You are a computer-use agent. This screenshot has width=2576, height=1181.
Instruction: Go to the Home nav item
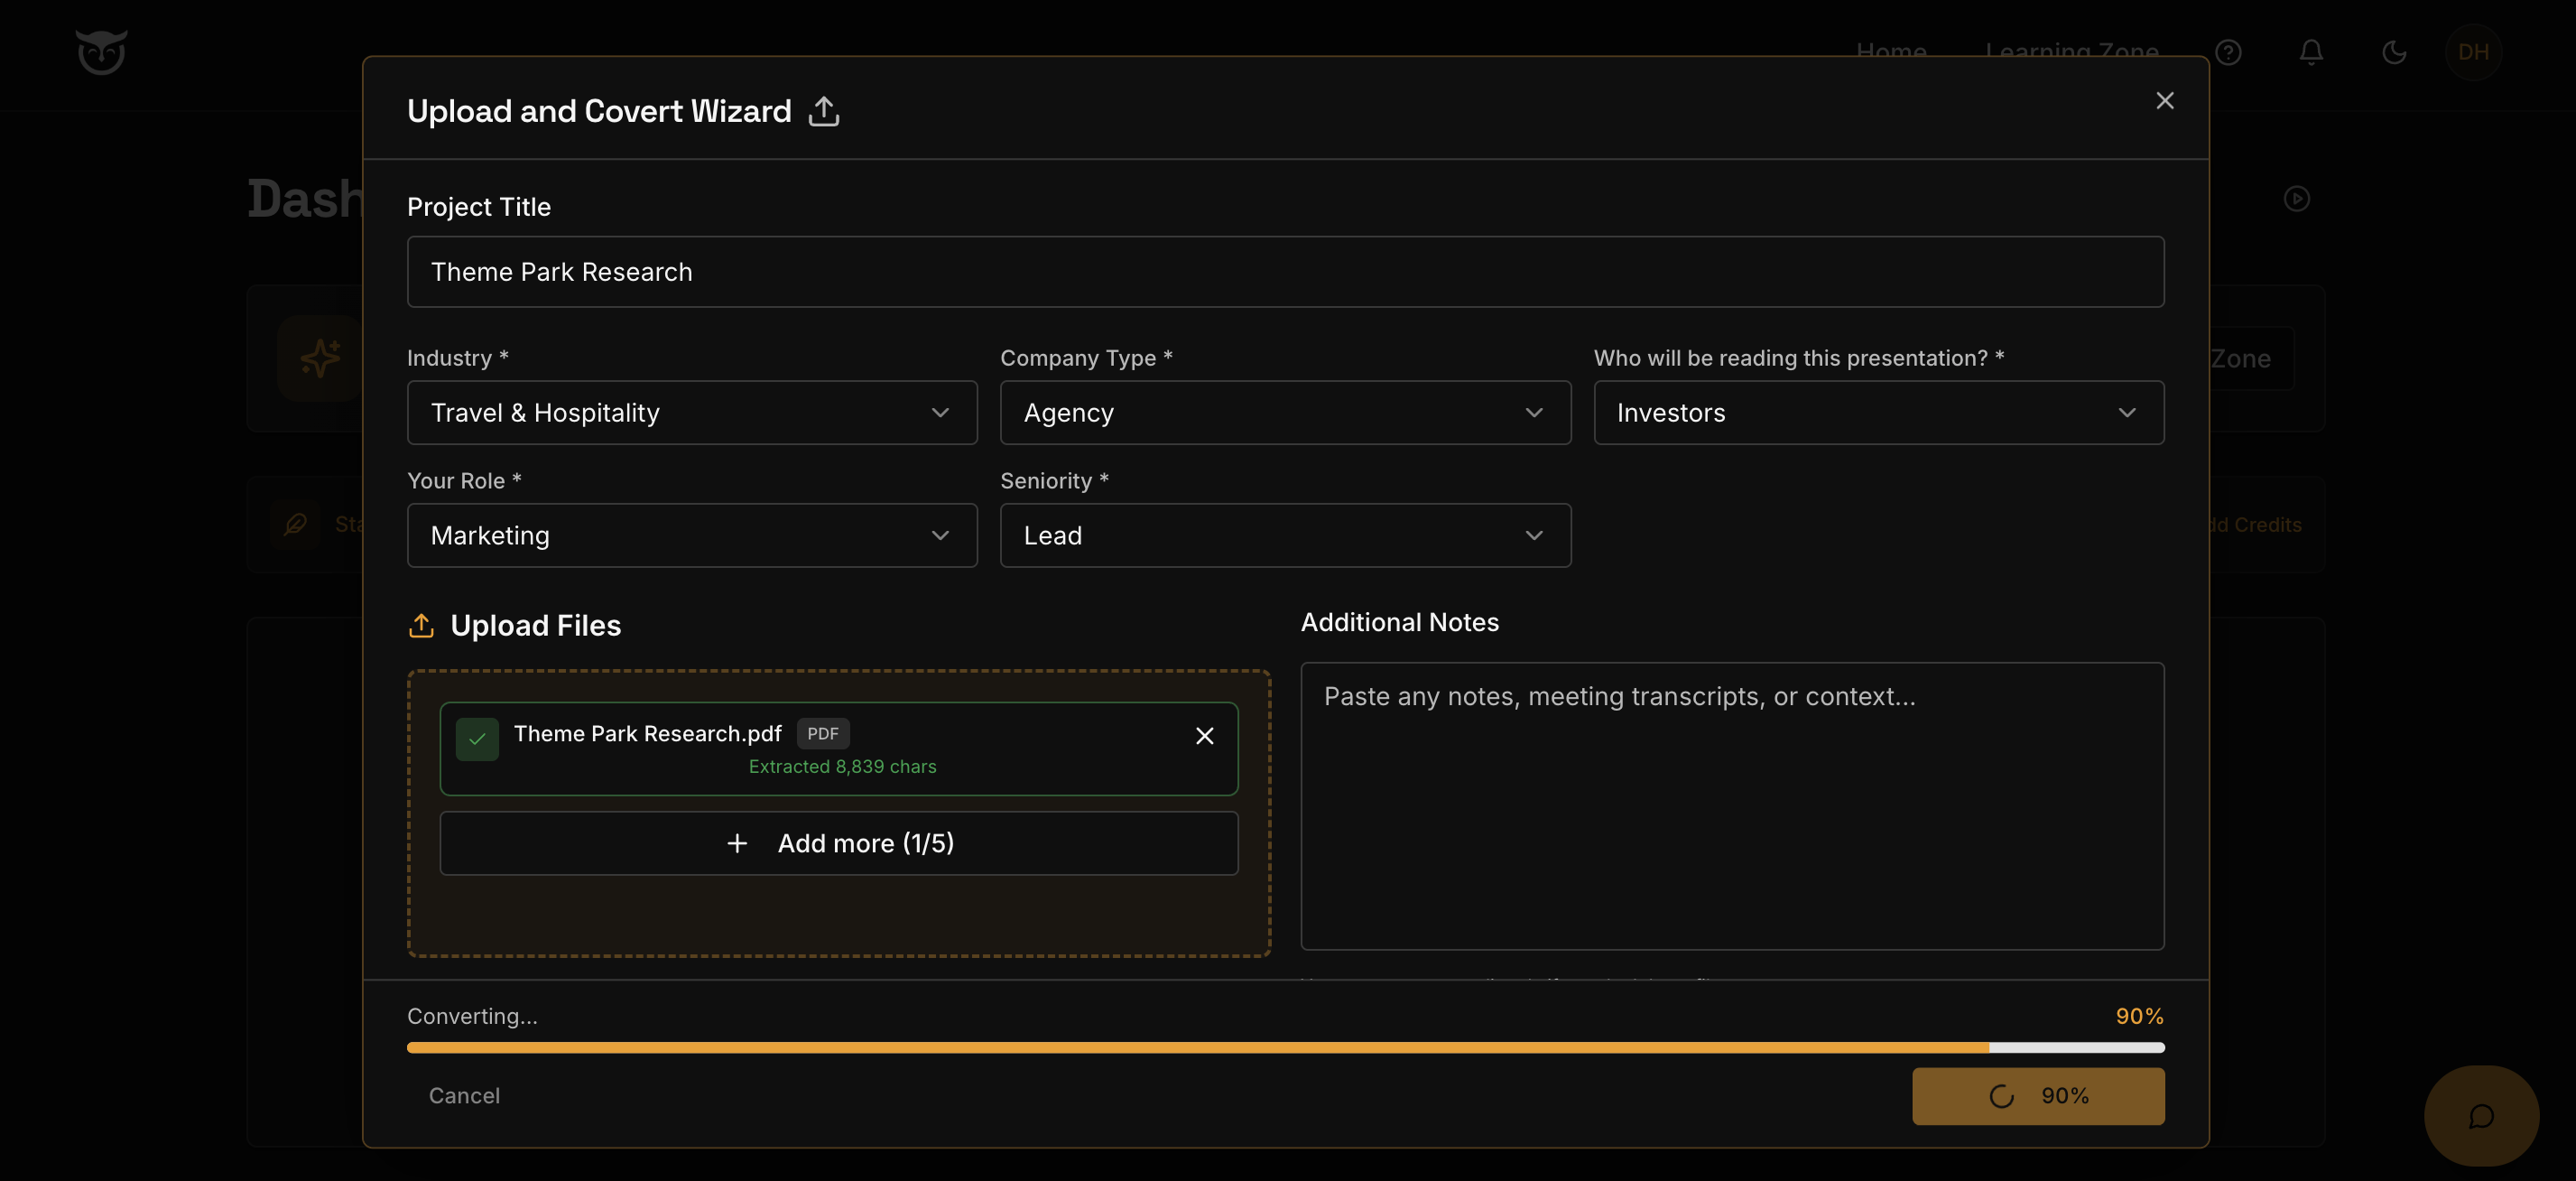point(1891,53)
